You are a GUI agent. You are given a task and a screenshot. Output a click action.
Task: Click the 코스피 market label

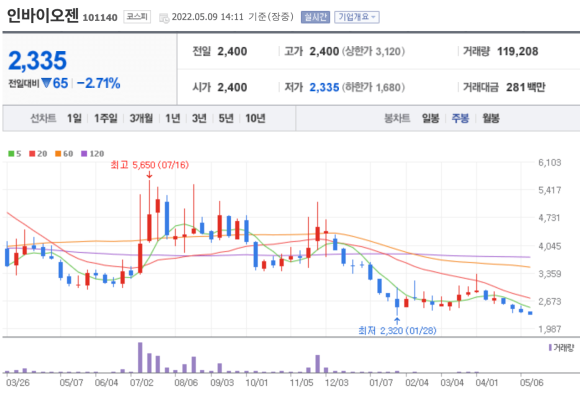pos(137,17)
